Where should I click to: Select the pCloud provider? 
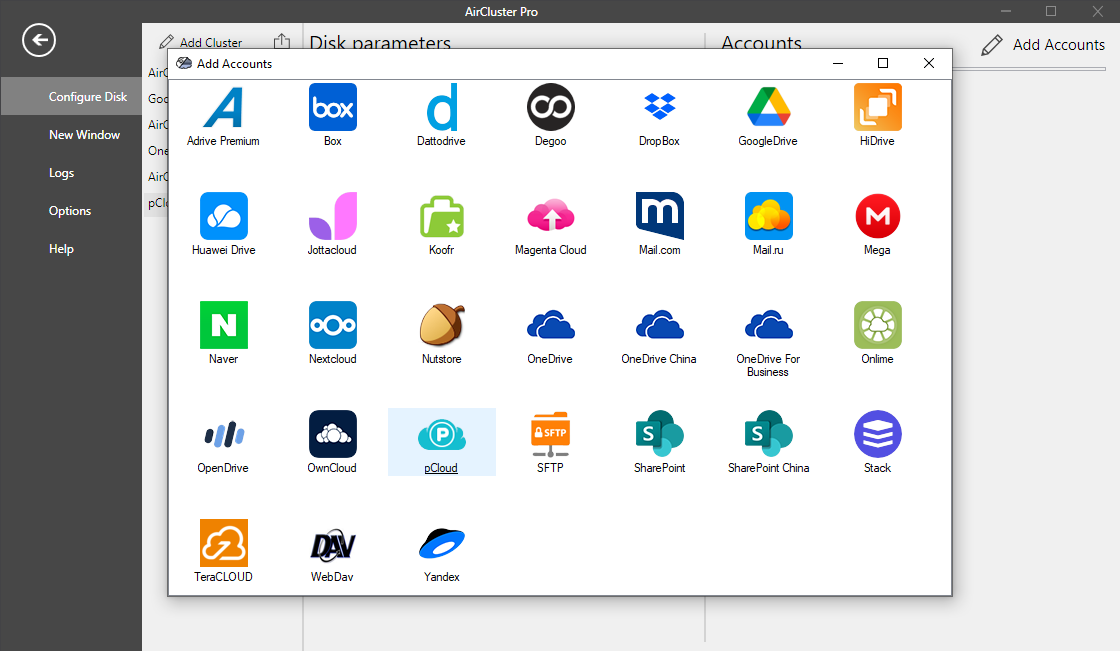click(x=441, y=441)
